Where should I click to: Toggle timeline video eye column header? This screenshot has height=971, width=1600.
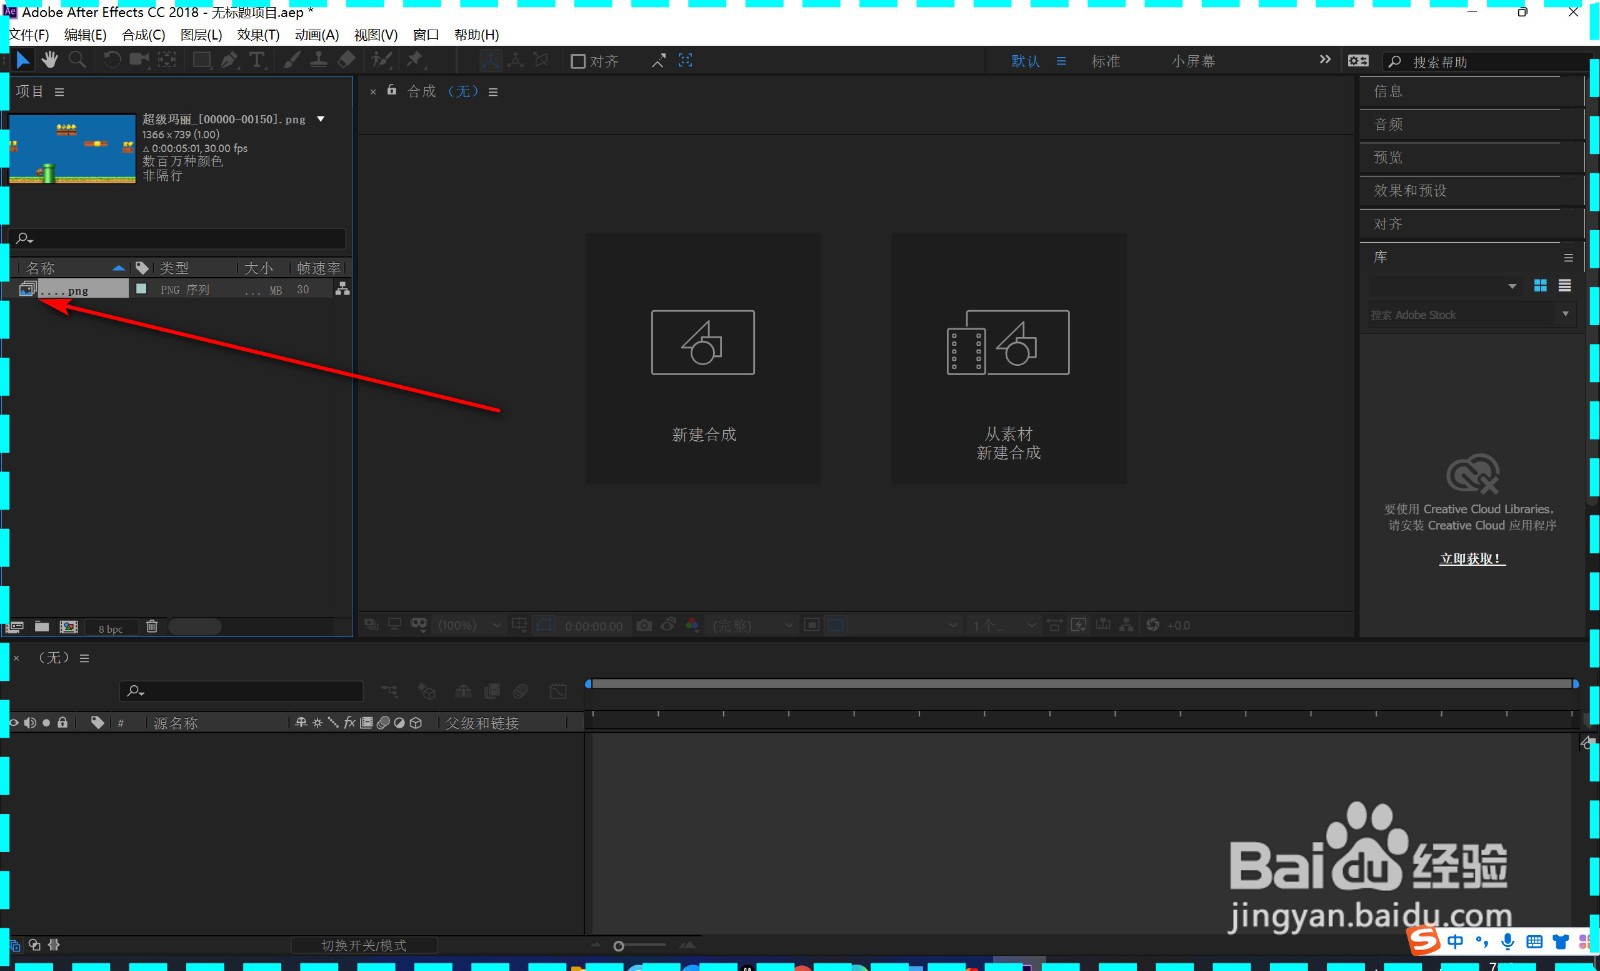pyautogui.click(x=14, y=722)
